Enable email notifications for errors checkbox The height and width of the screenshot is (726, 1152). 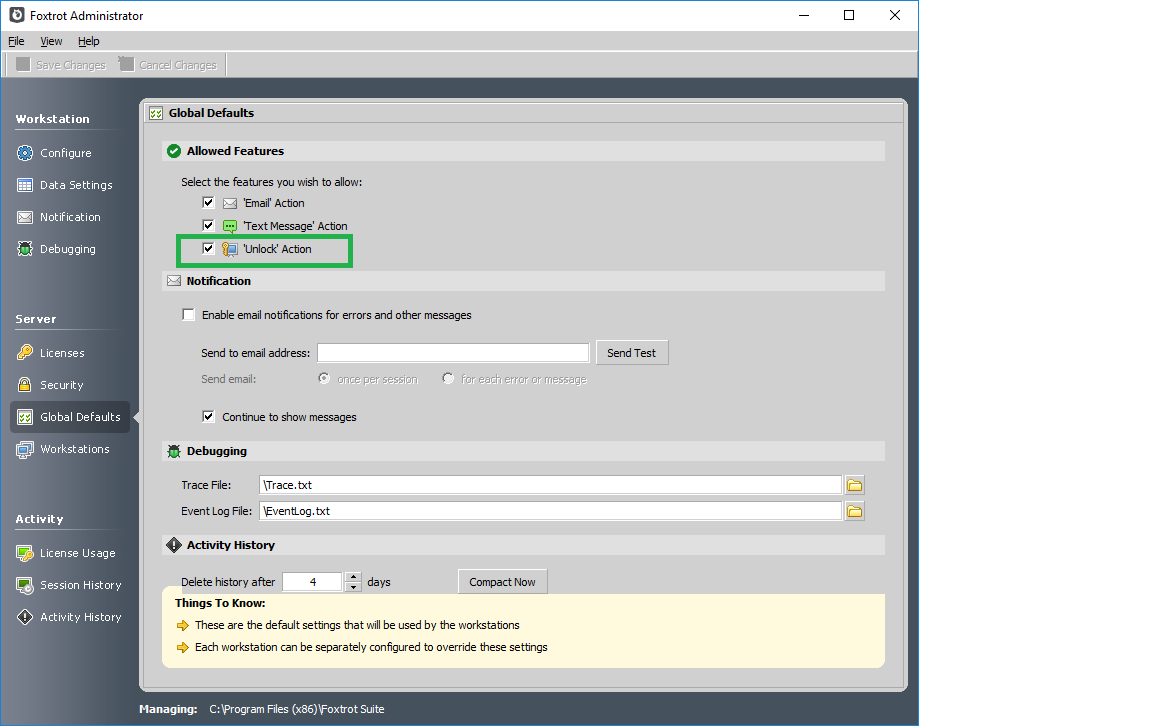[189, 315]
